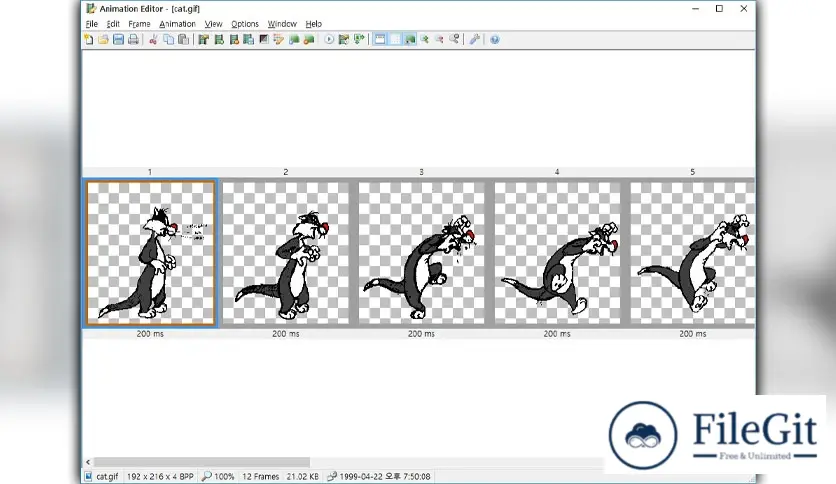Click the 192 x 216 x 4 BPP status entry
Screen dimensions: 836x484
click(x=160, y=477)
